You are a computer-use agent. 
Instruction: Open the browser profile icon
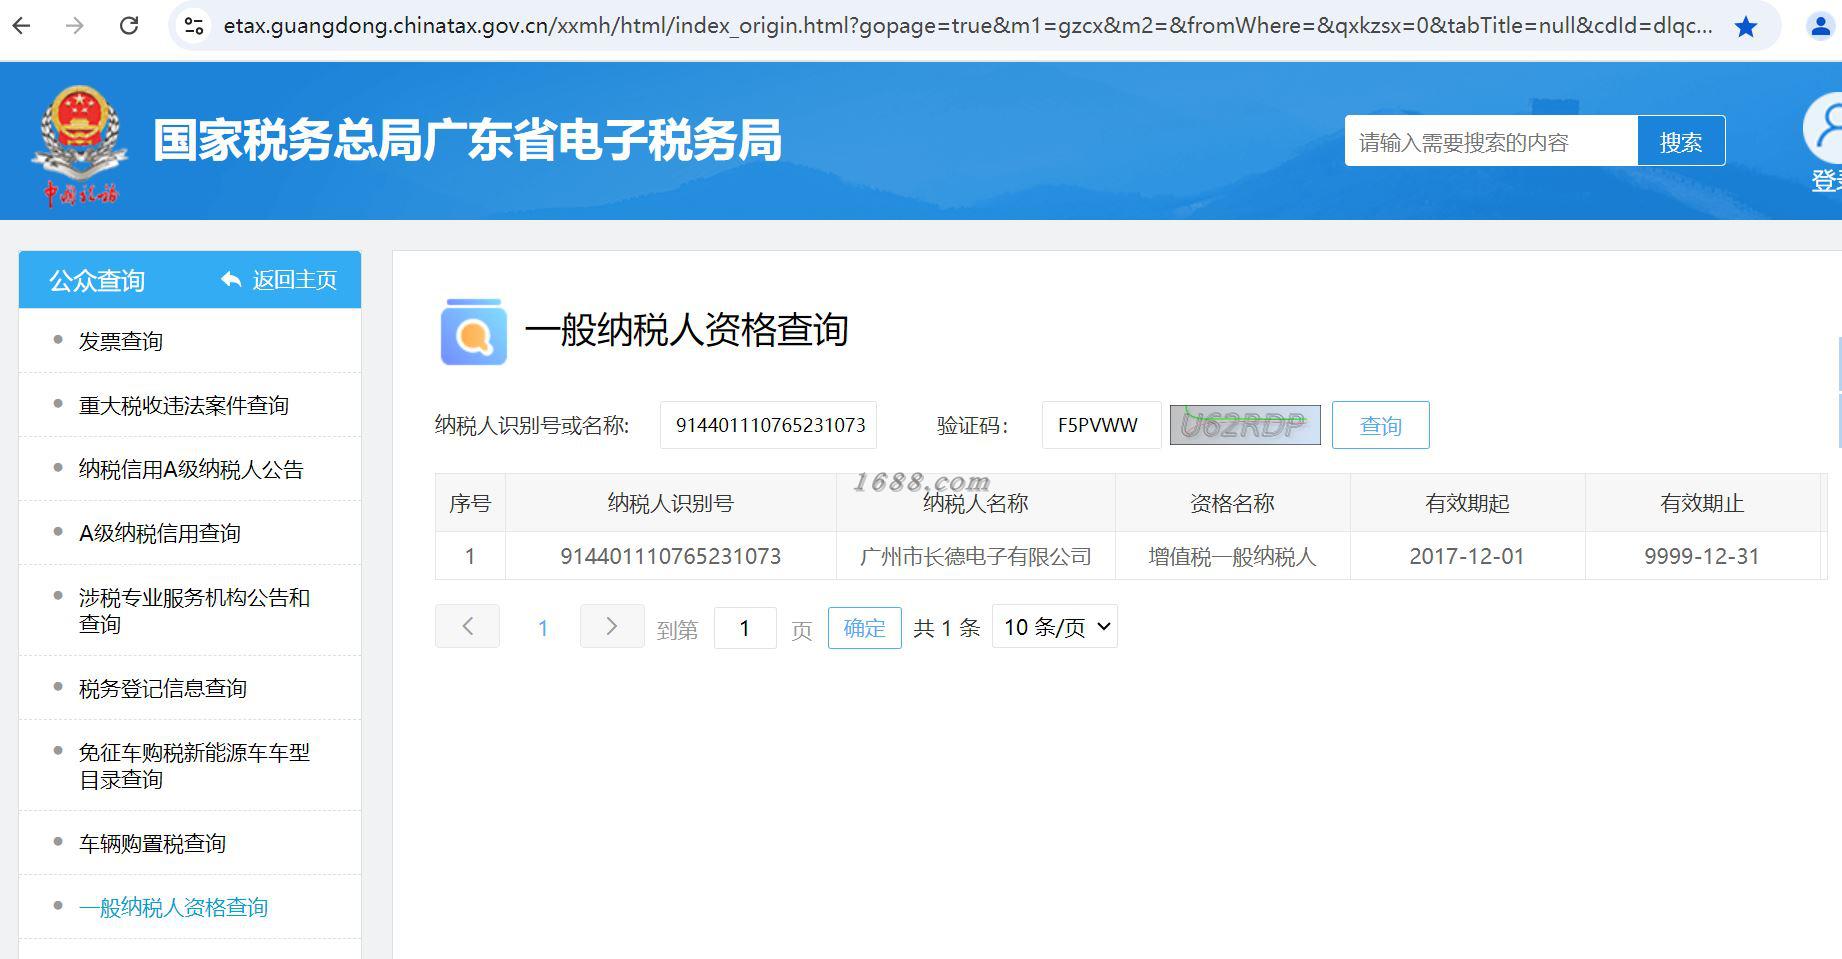(1821, 26)
